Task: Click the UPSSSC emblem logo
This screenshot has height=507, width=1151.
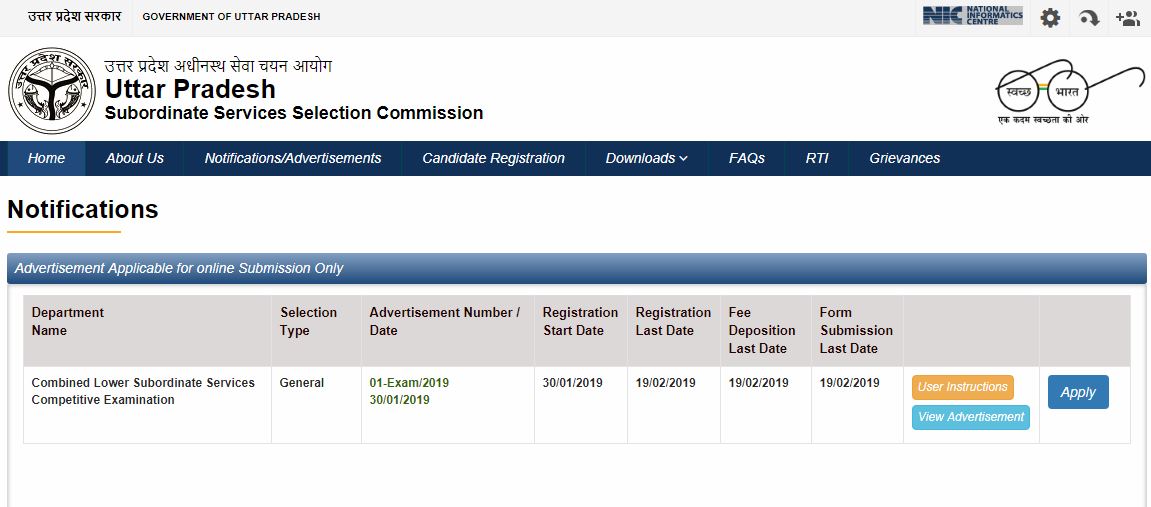Action: click(50, 97)
